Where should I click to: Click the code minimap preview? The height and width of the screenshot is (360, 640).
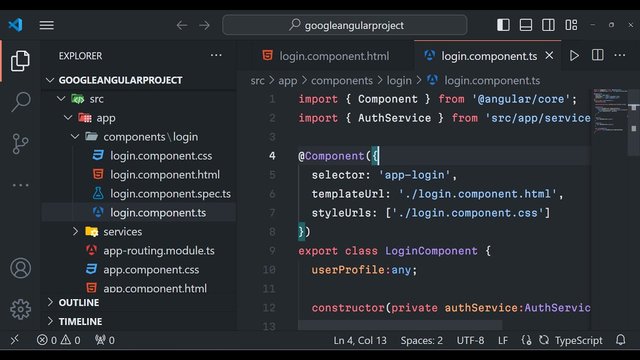(x=611, y=110)
